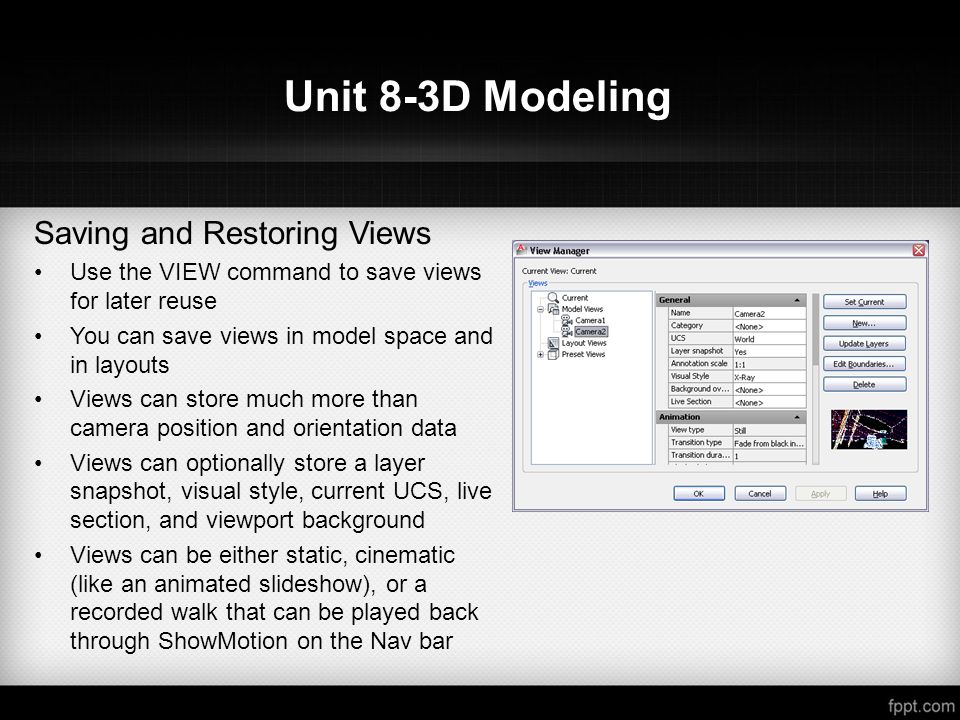
Task: Click the Annotation scale value 1:1
Action: (x=770, y=364)
